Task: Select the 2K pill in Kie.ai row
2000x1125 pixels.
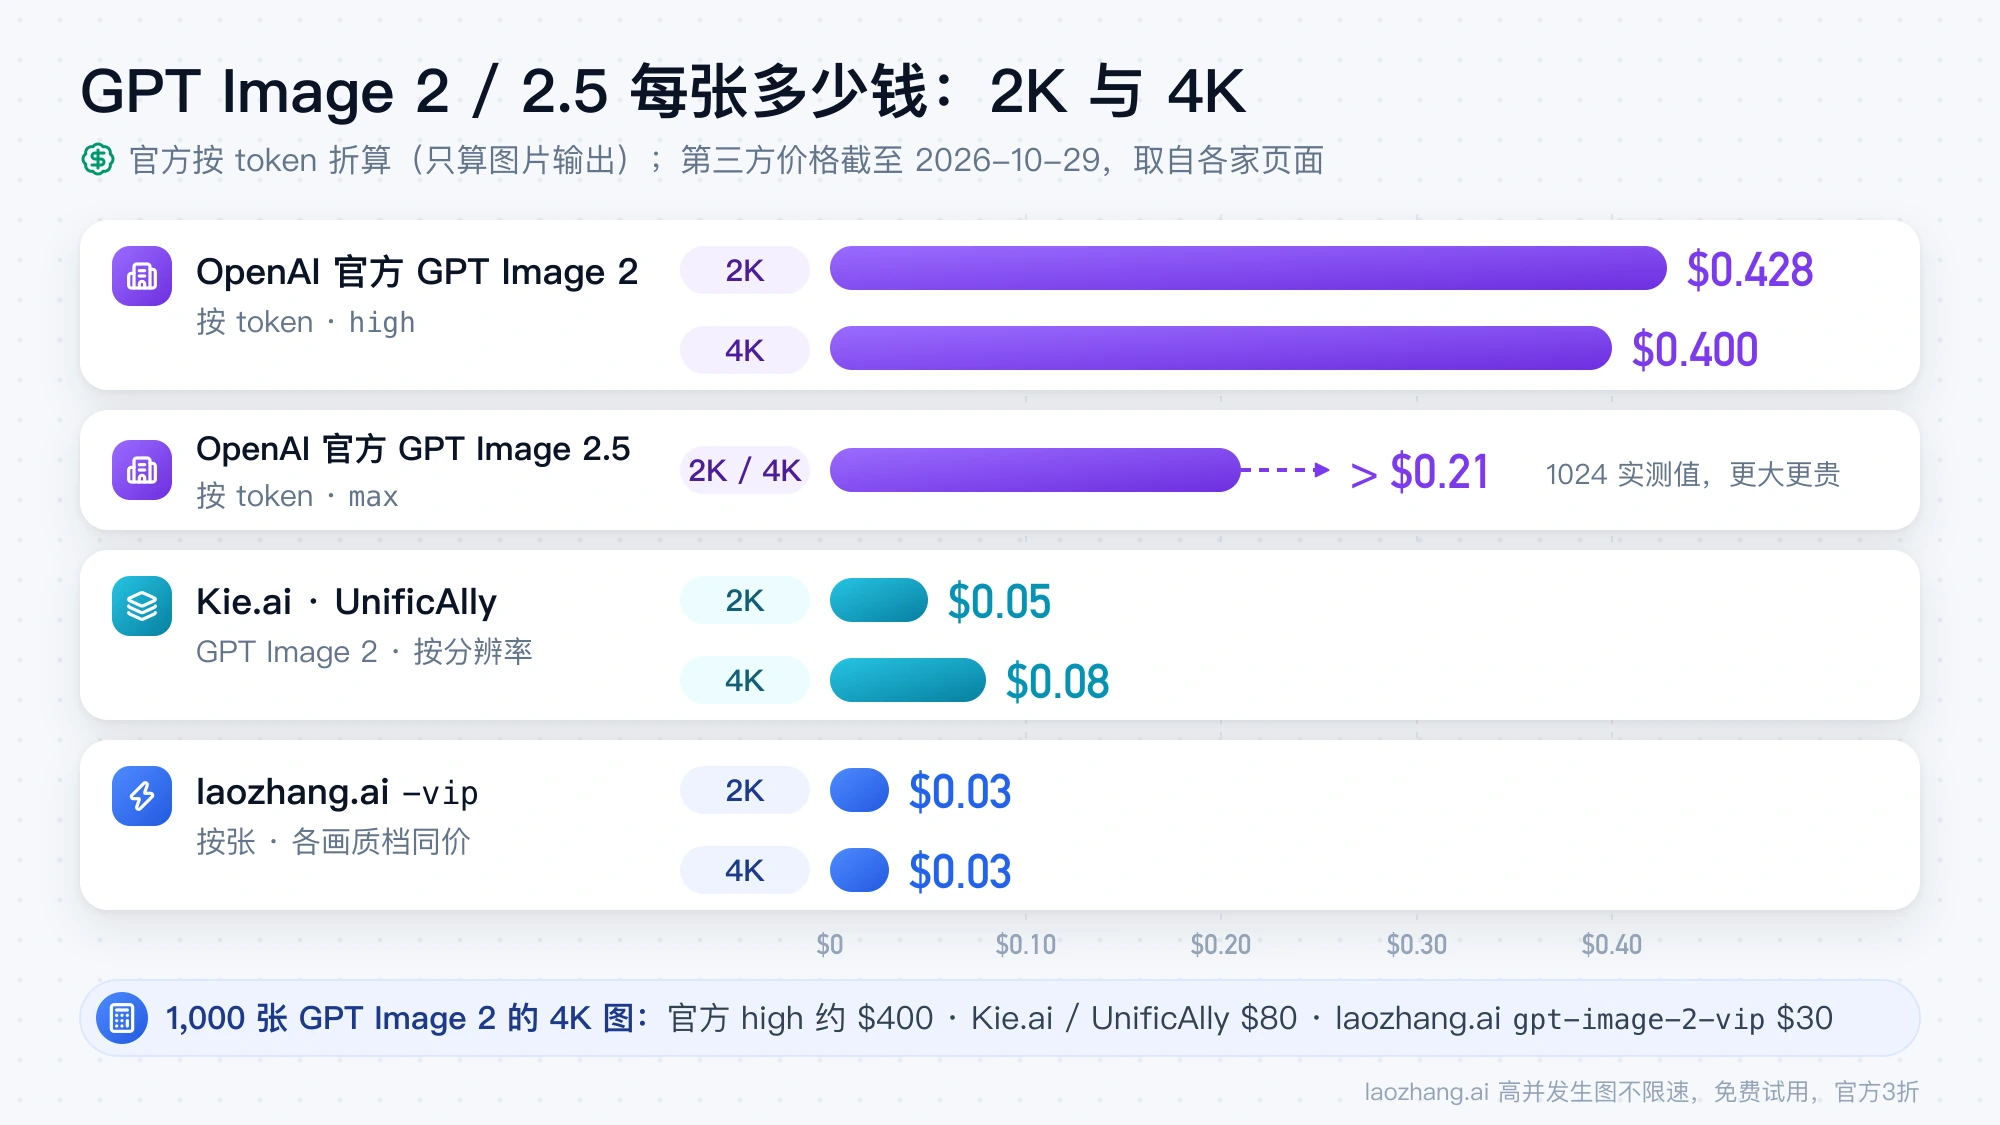Action: (x=745, y=600)
